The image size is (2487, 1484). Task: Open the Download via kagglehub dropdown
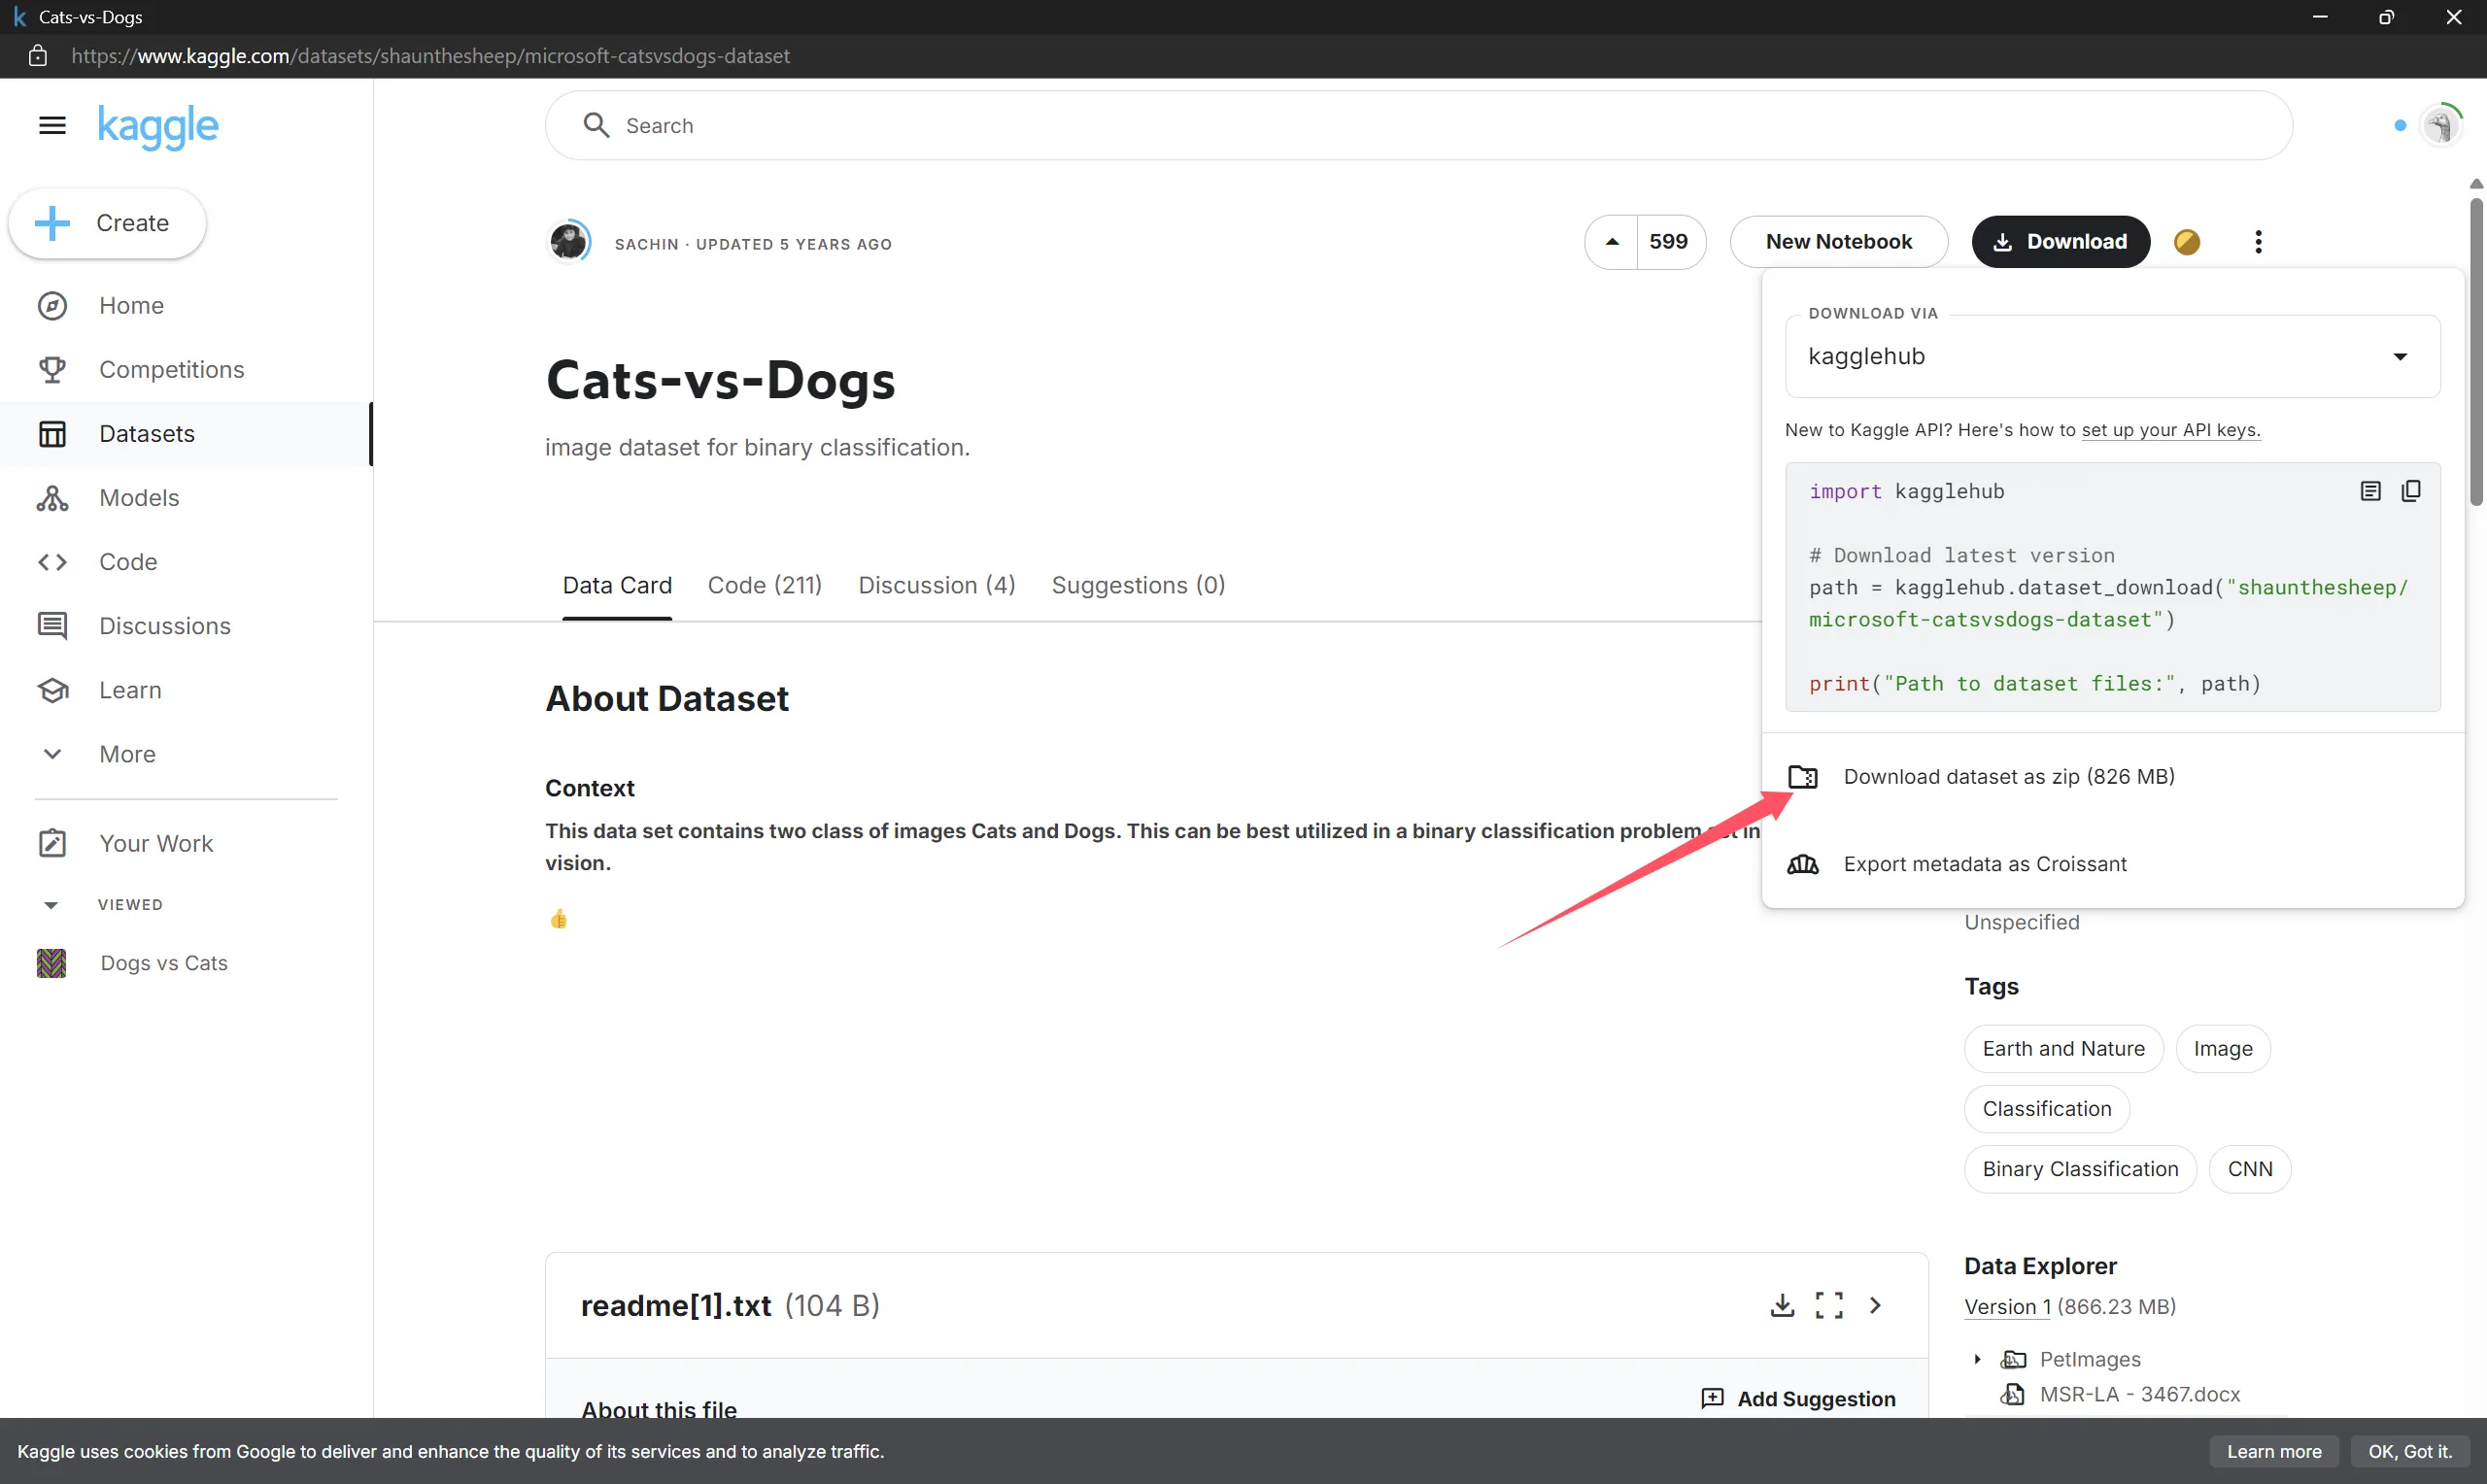[x=2112, y=357]
